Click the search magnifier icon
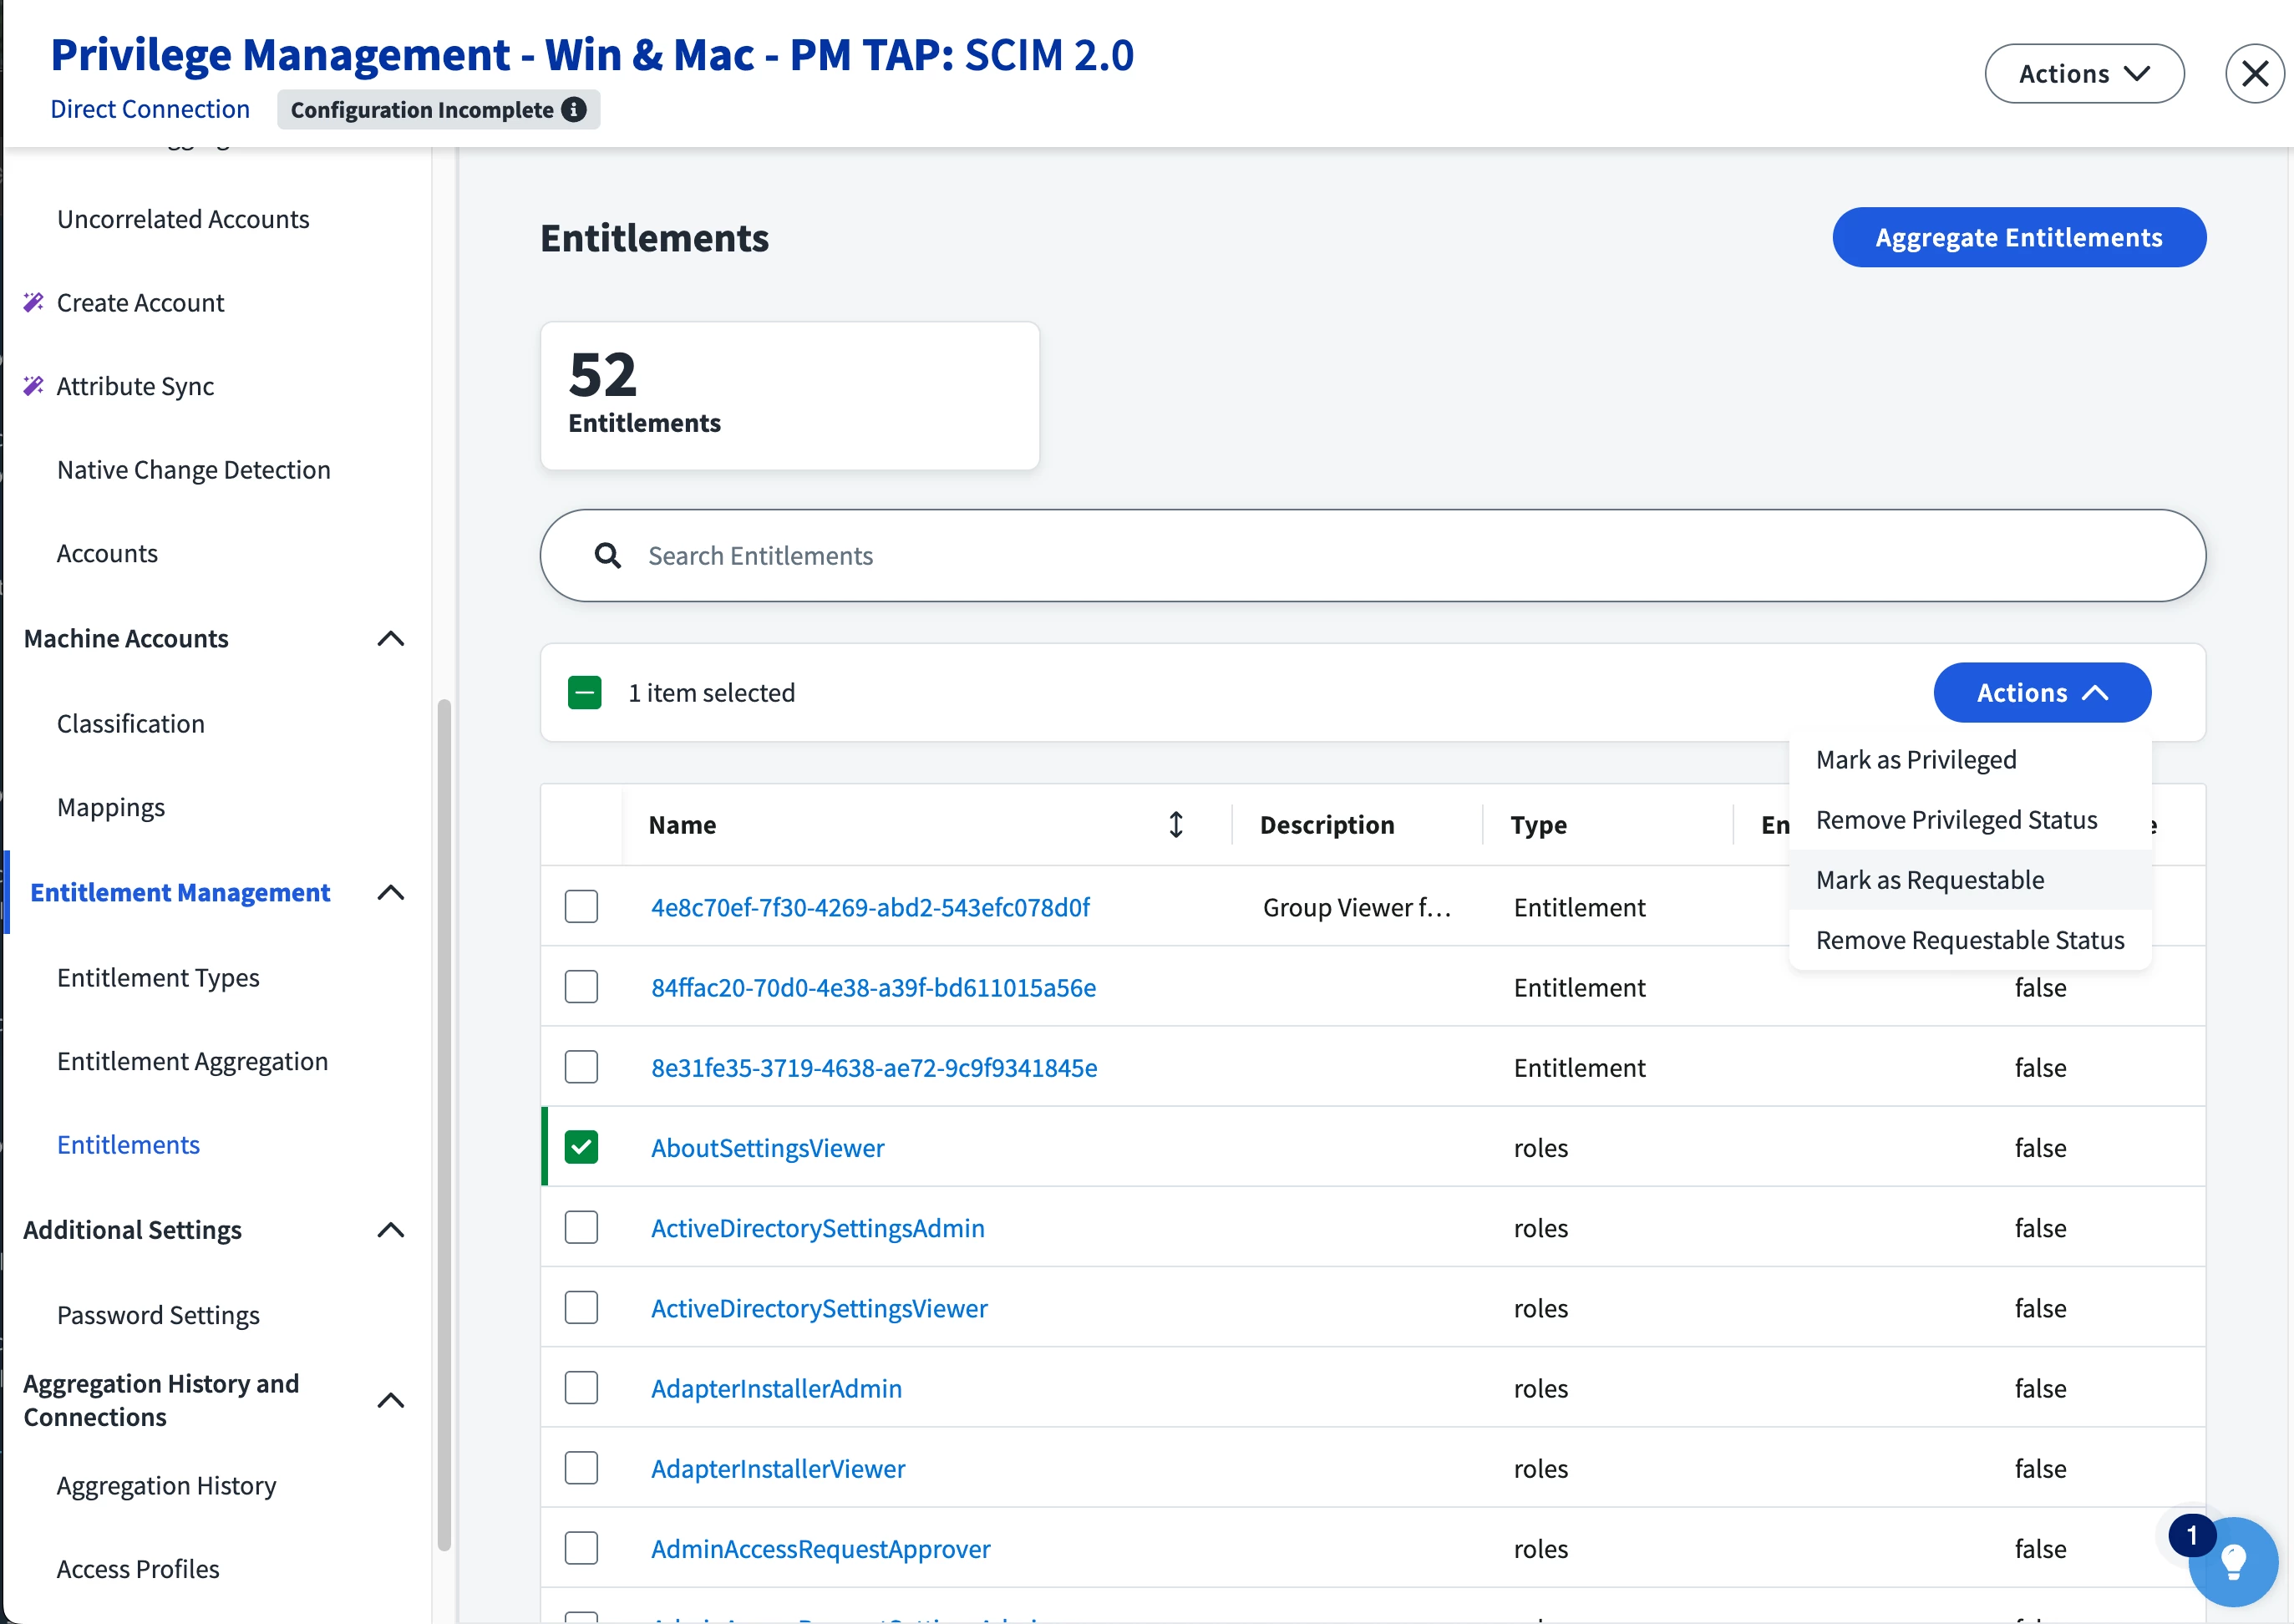This screenshot has width=2294, height=1624. click(x=608, y=555)
